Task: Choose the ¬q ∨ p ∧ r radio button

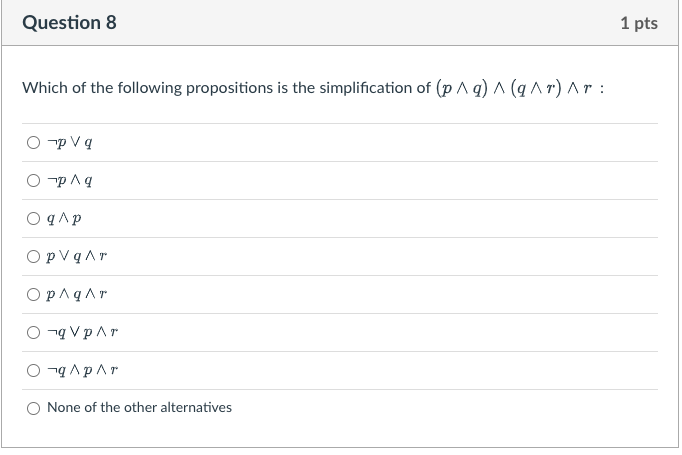Action: tap(34, 333)
